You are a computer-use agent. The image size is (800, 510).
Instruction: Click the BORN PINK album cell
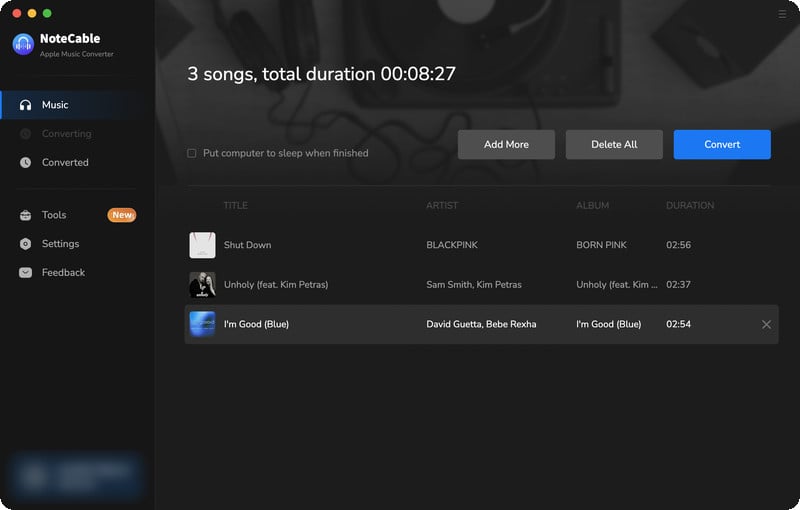602,245
